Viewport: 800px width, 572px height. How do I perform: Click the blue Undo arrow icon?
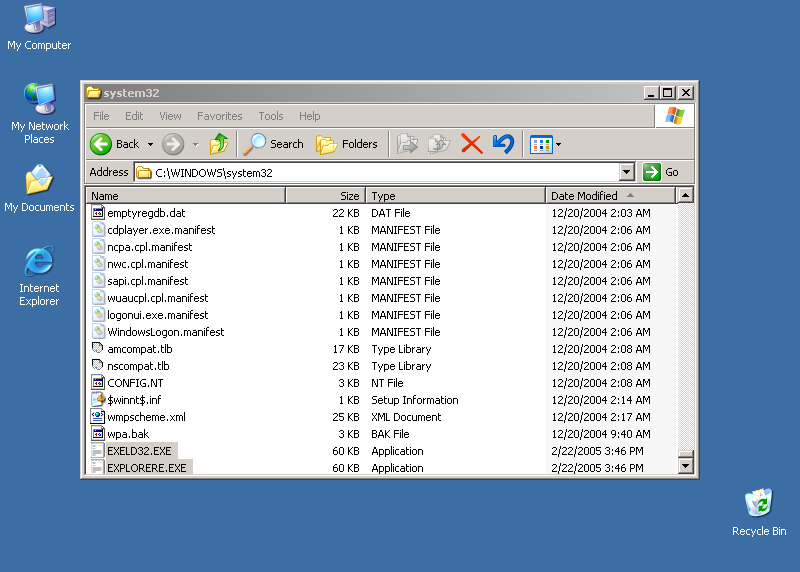504,144
